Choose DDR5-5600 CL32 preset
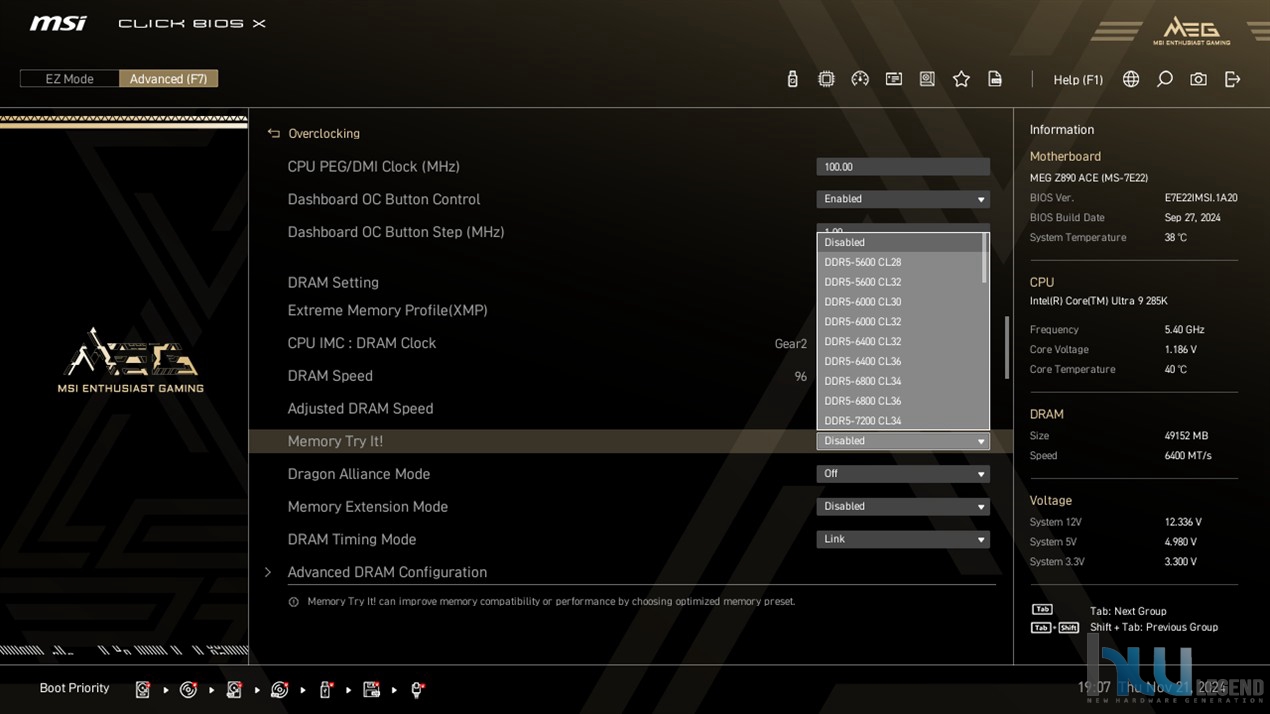This screenshot has width=1270, height=714. [x=900, y=282]
